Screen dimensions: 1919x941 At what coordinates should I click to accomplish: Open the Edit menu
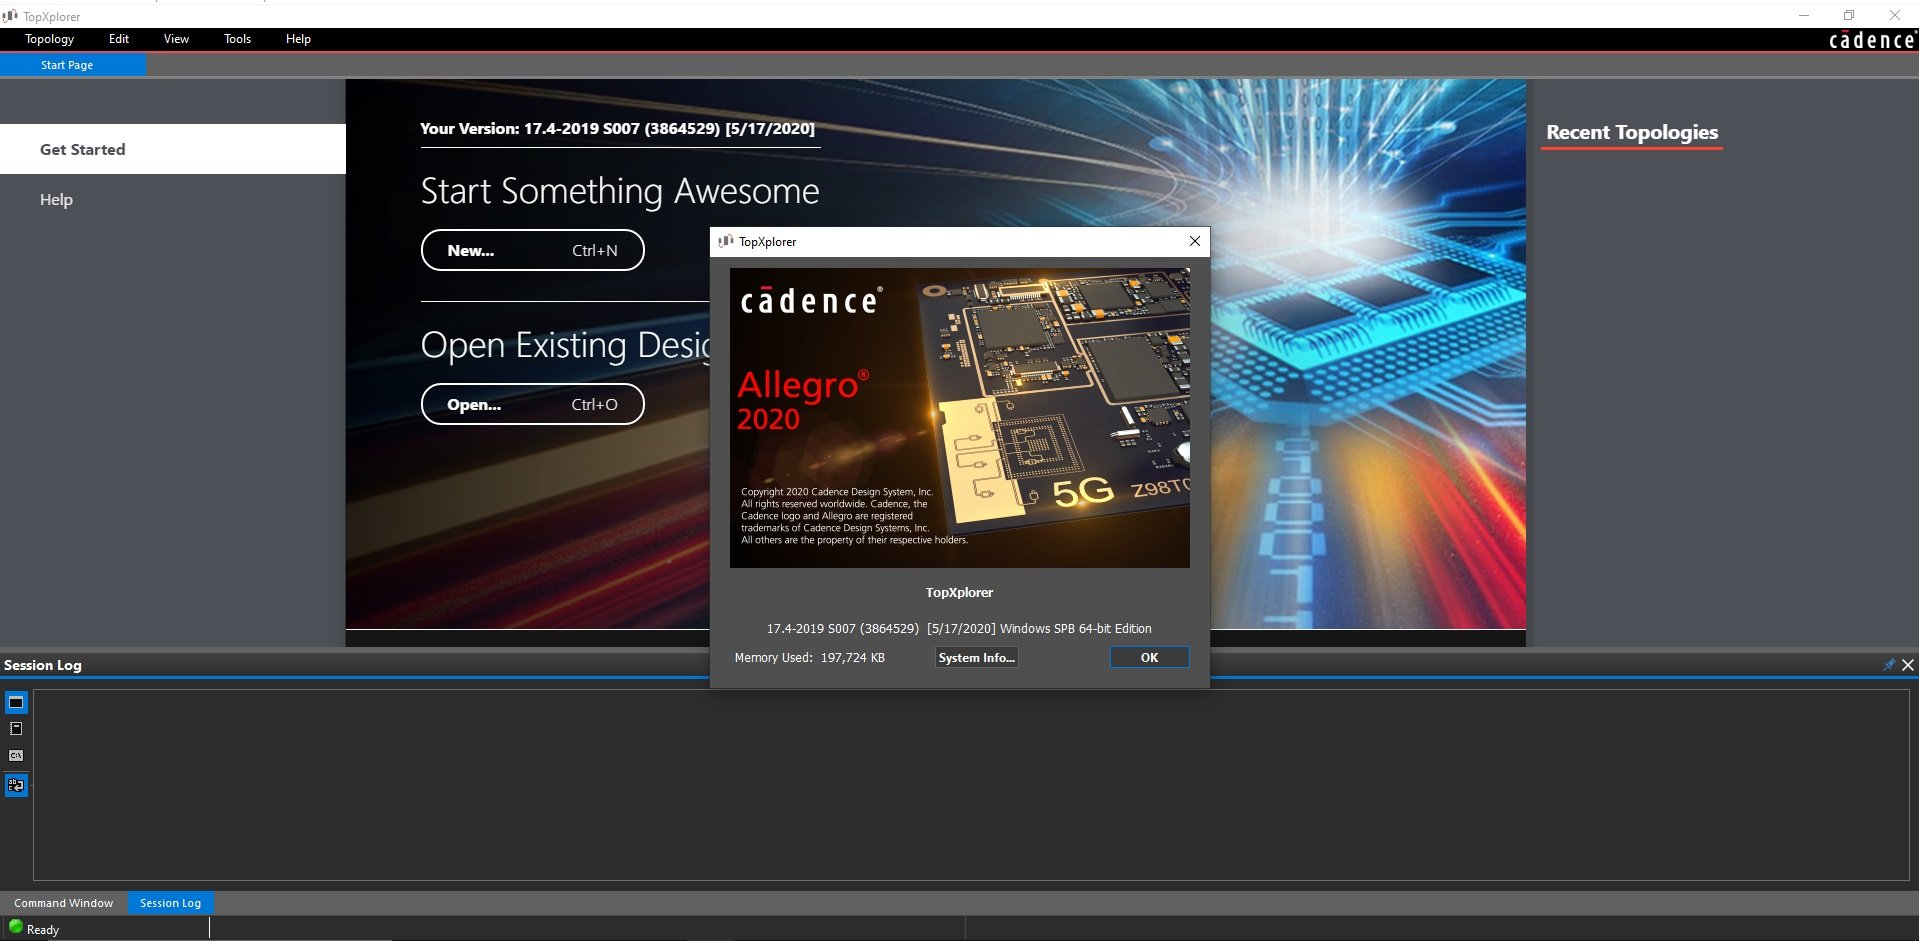(x=119, y=39)
